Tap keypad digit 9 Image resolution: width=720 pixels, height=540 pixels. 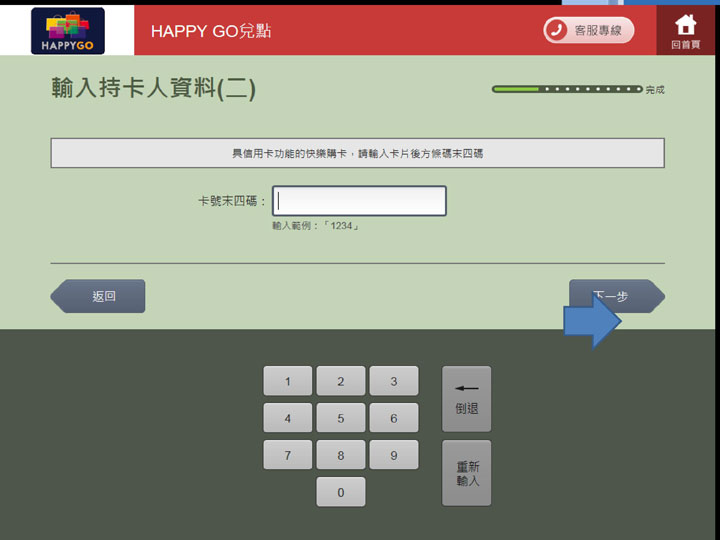tap(394, 455)
